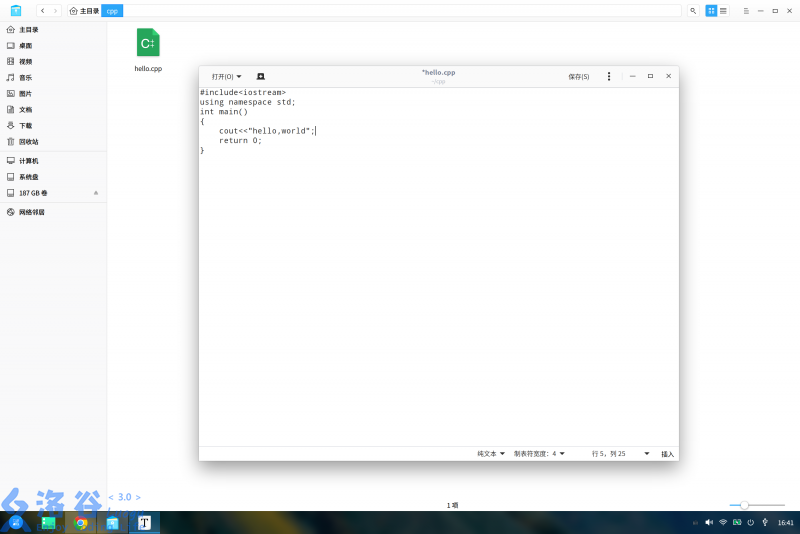Launch Chrome from the taskbar
Viewport: 800px width, 534px height.
(81, 522)
